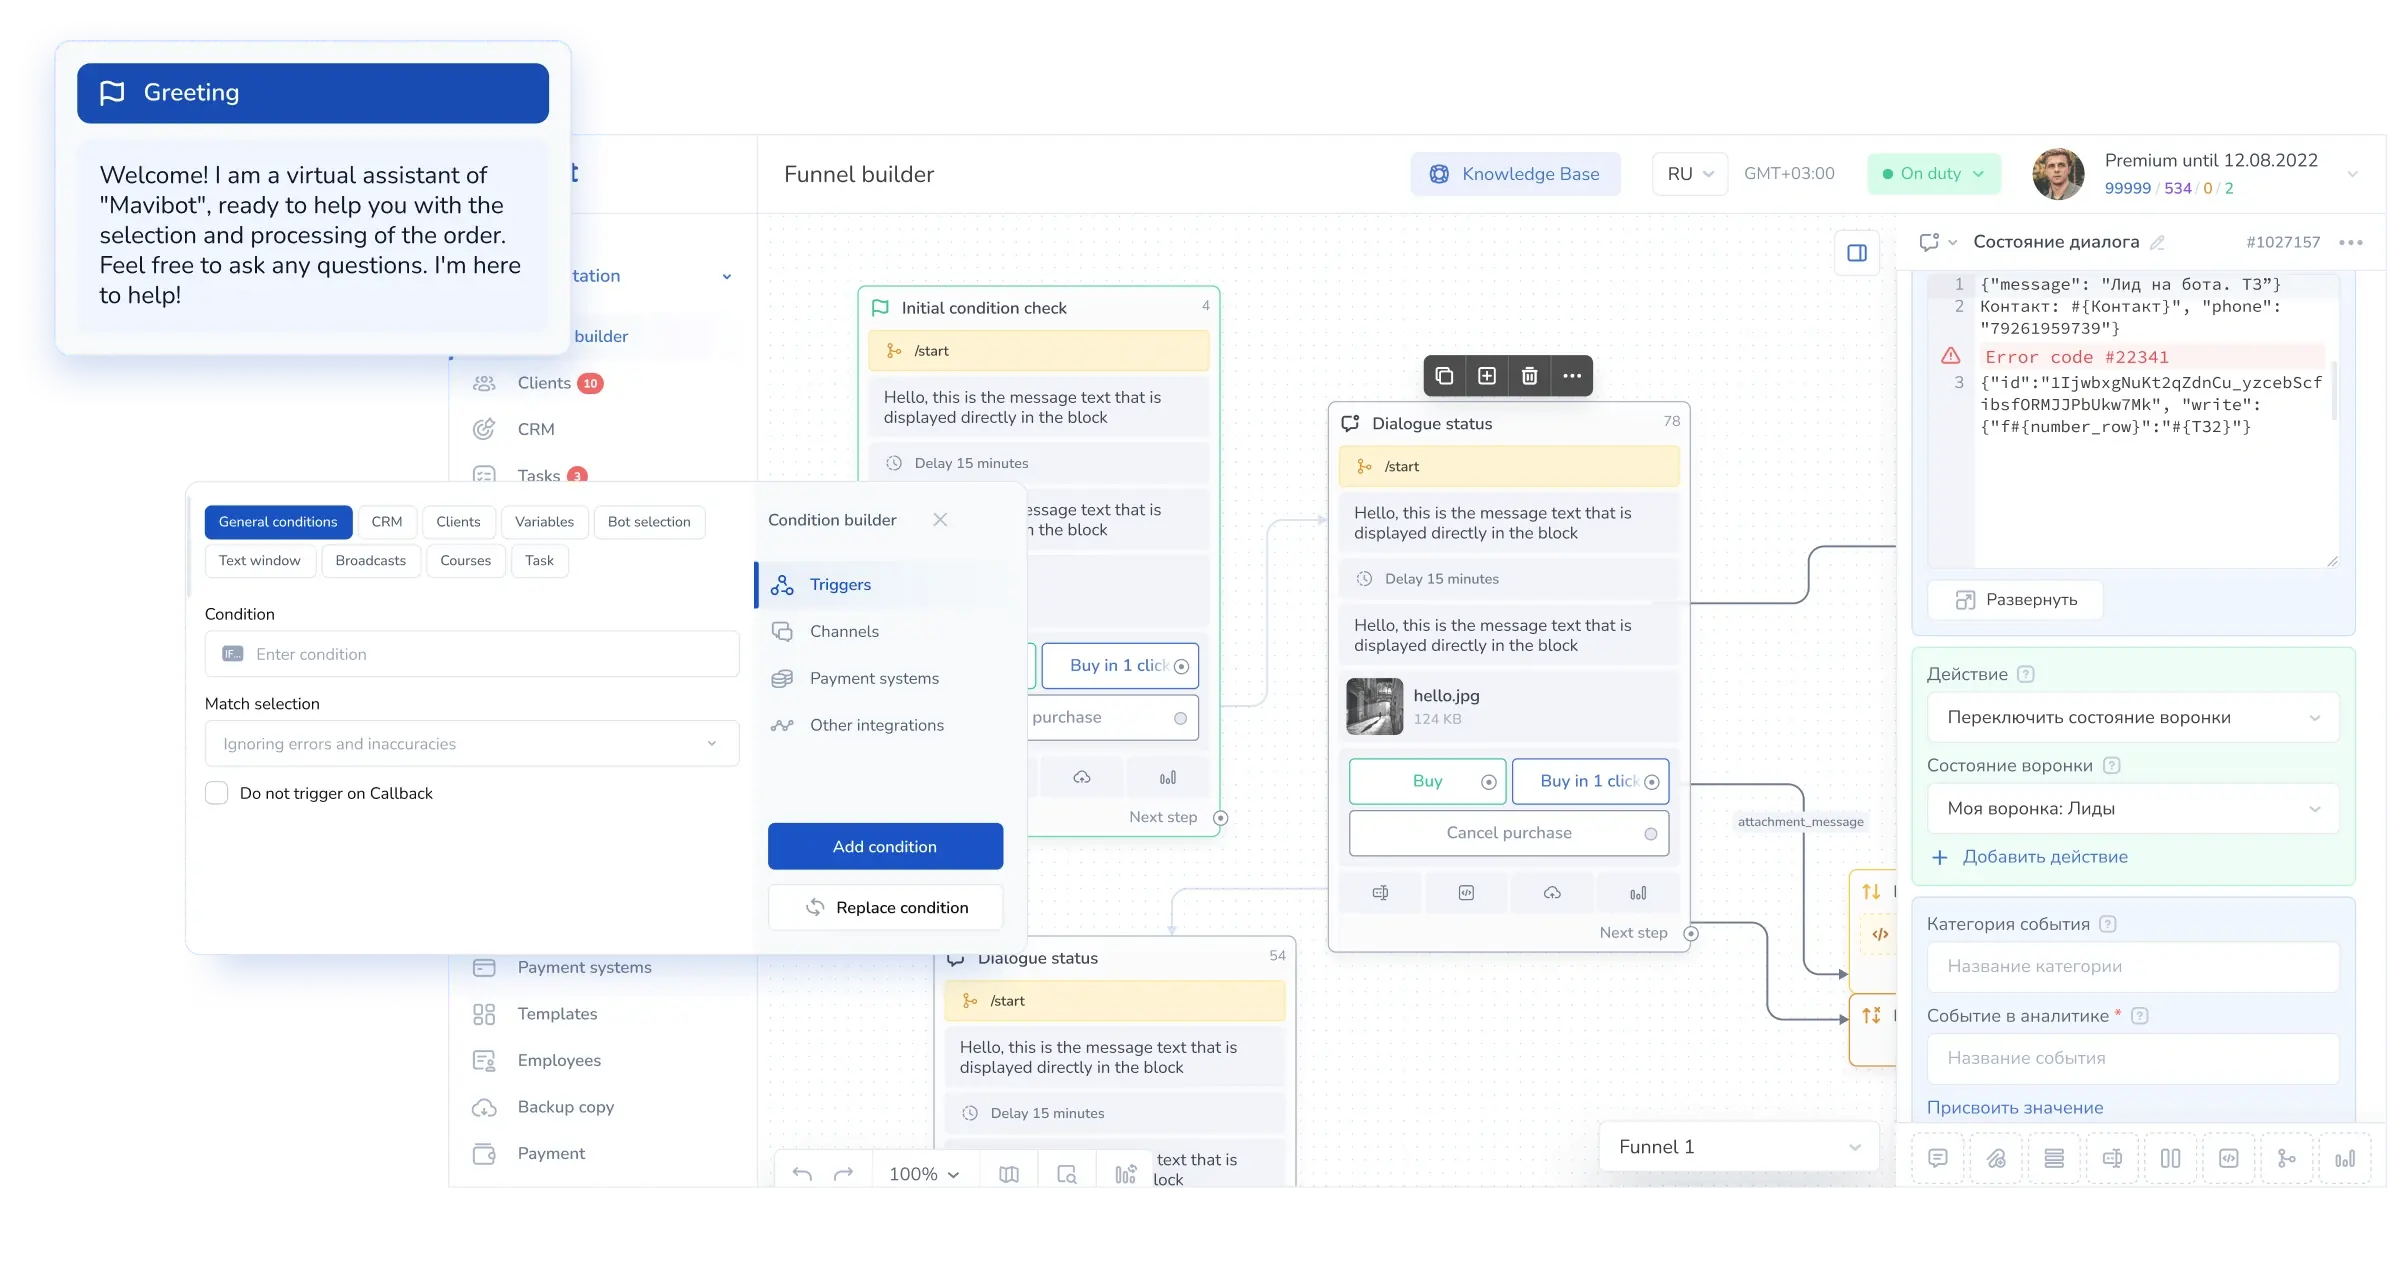
Task: Click the Replace condition button
Action: click(x=885, y=908)
